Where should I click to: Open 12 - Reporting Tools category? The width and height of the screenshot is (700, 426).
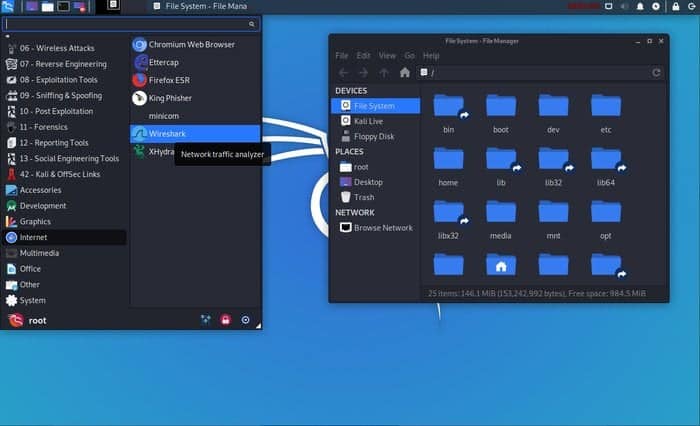(65, 143)
